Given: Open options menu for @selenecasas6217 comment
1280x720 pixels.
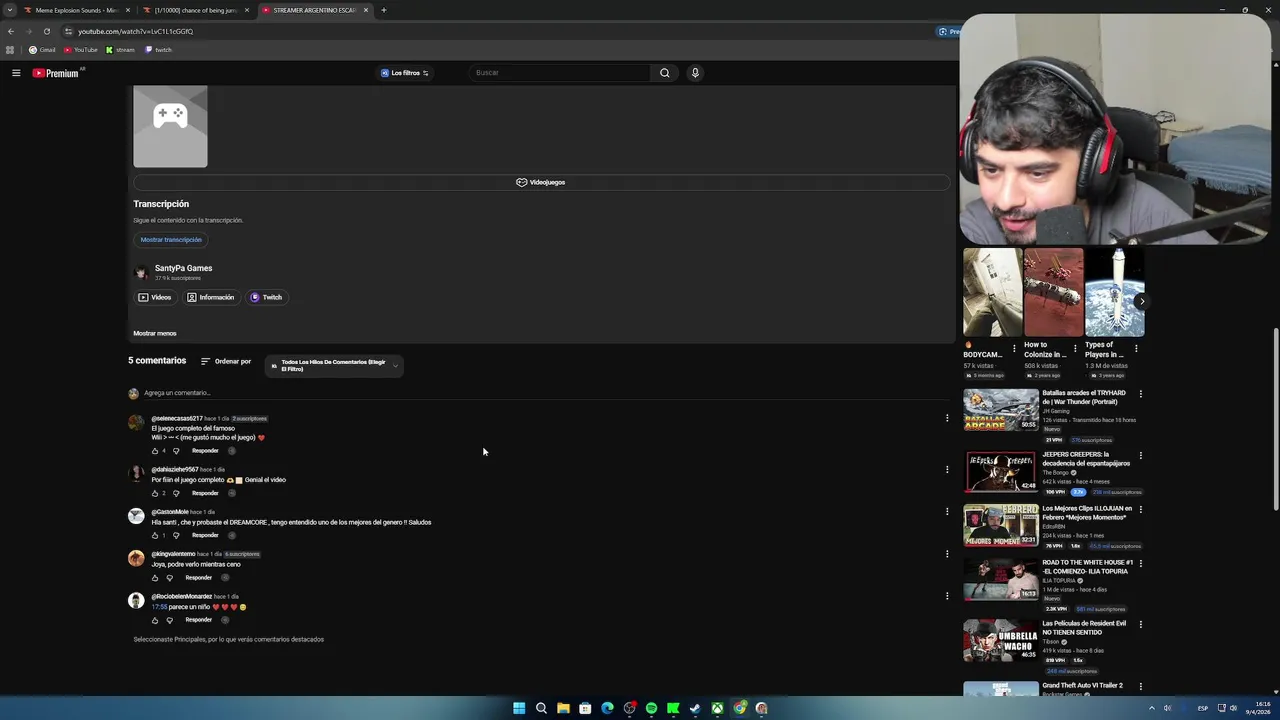Looking at the screenshot, I should [x=947, y=418].
